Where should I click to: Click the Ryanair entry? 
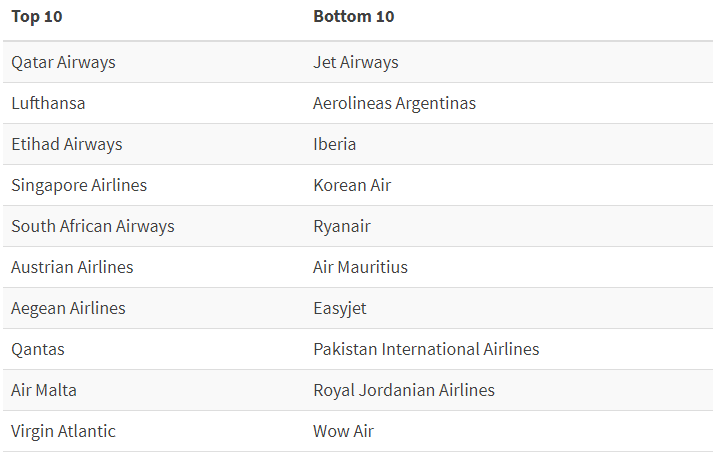point(342,226)
